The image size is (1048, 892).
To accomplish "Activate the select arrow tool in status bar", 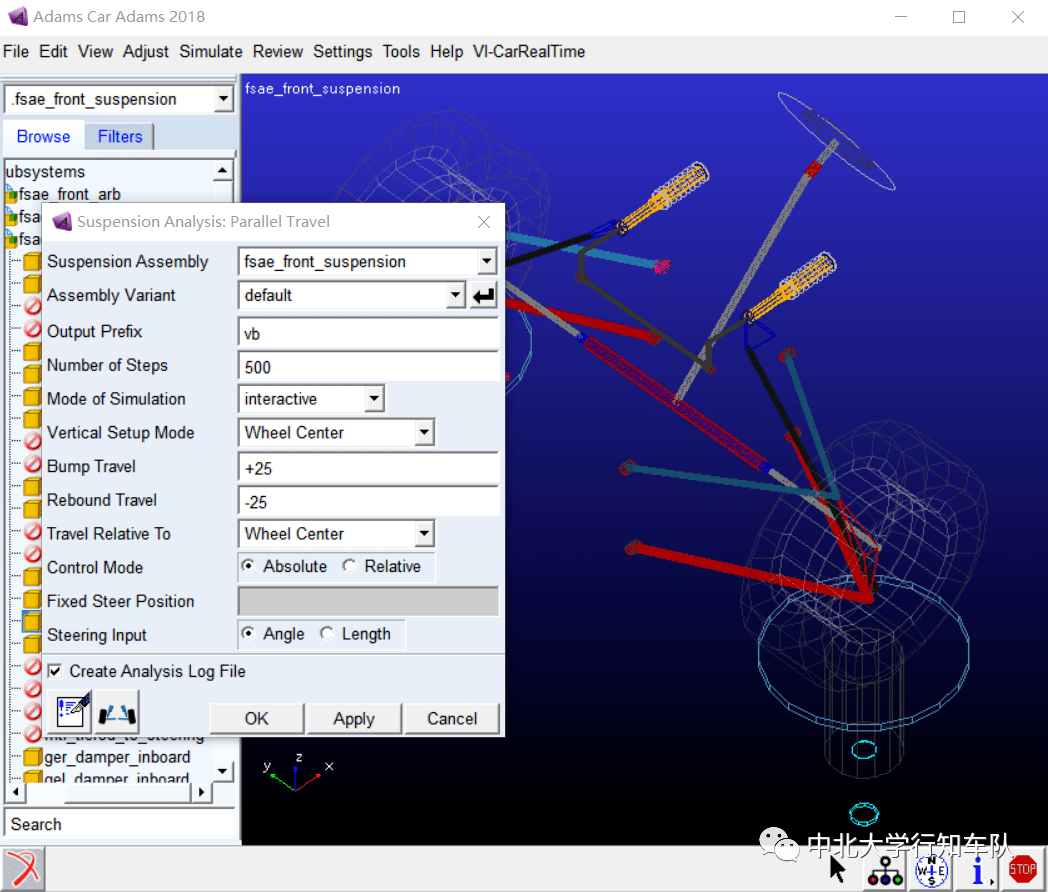I will [x=837, y=869].
